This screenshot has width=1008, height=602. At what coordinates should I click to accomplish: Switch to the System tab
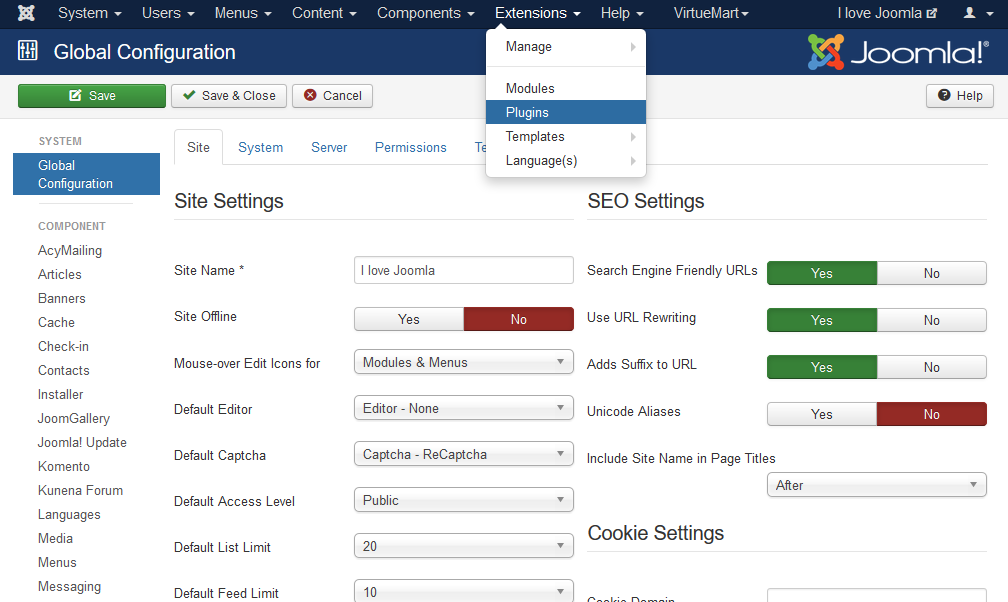[x=260, y=147]
